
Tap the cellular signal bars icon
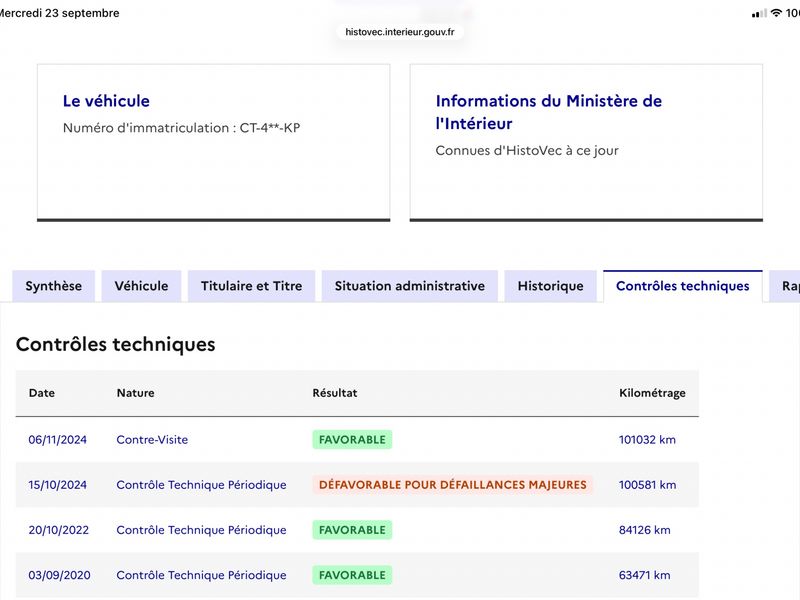(759, 13)
